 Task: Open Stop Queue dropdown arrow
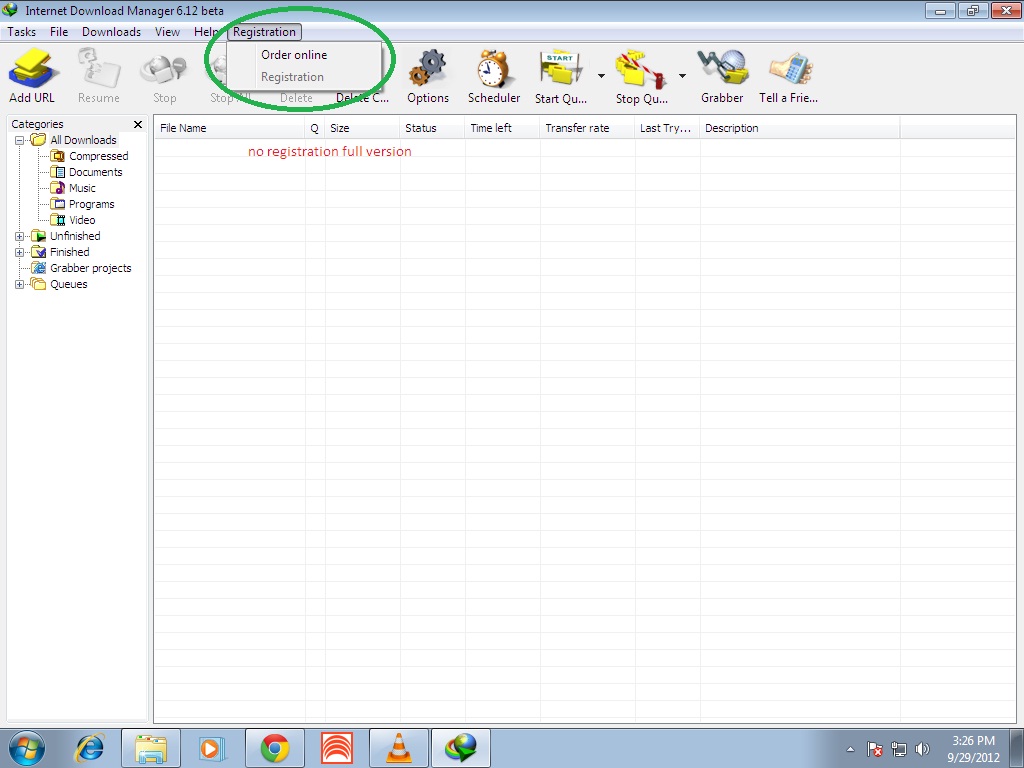point(682,76)
